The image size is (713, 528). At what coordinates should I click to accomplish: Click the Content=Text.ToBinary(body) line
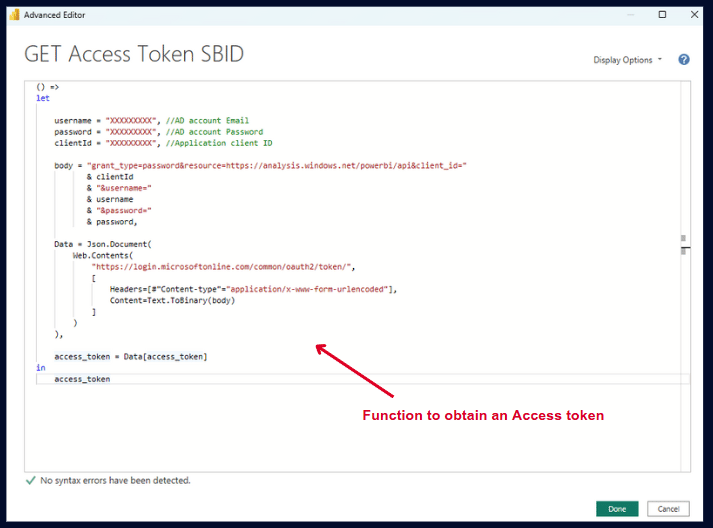[172, 301]
